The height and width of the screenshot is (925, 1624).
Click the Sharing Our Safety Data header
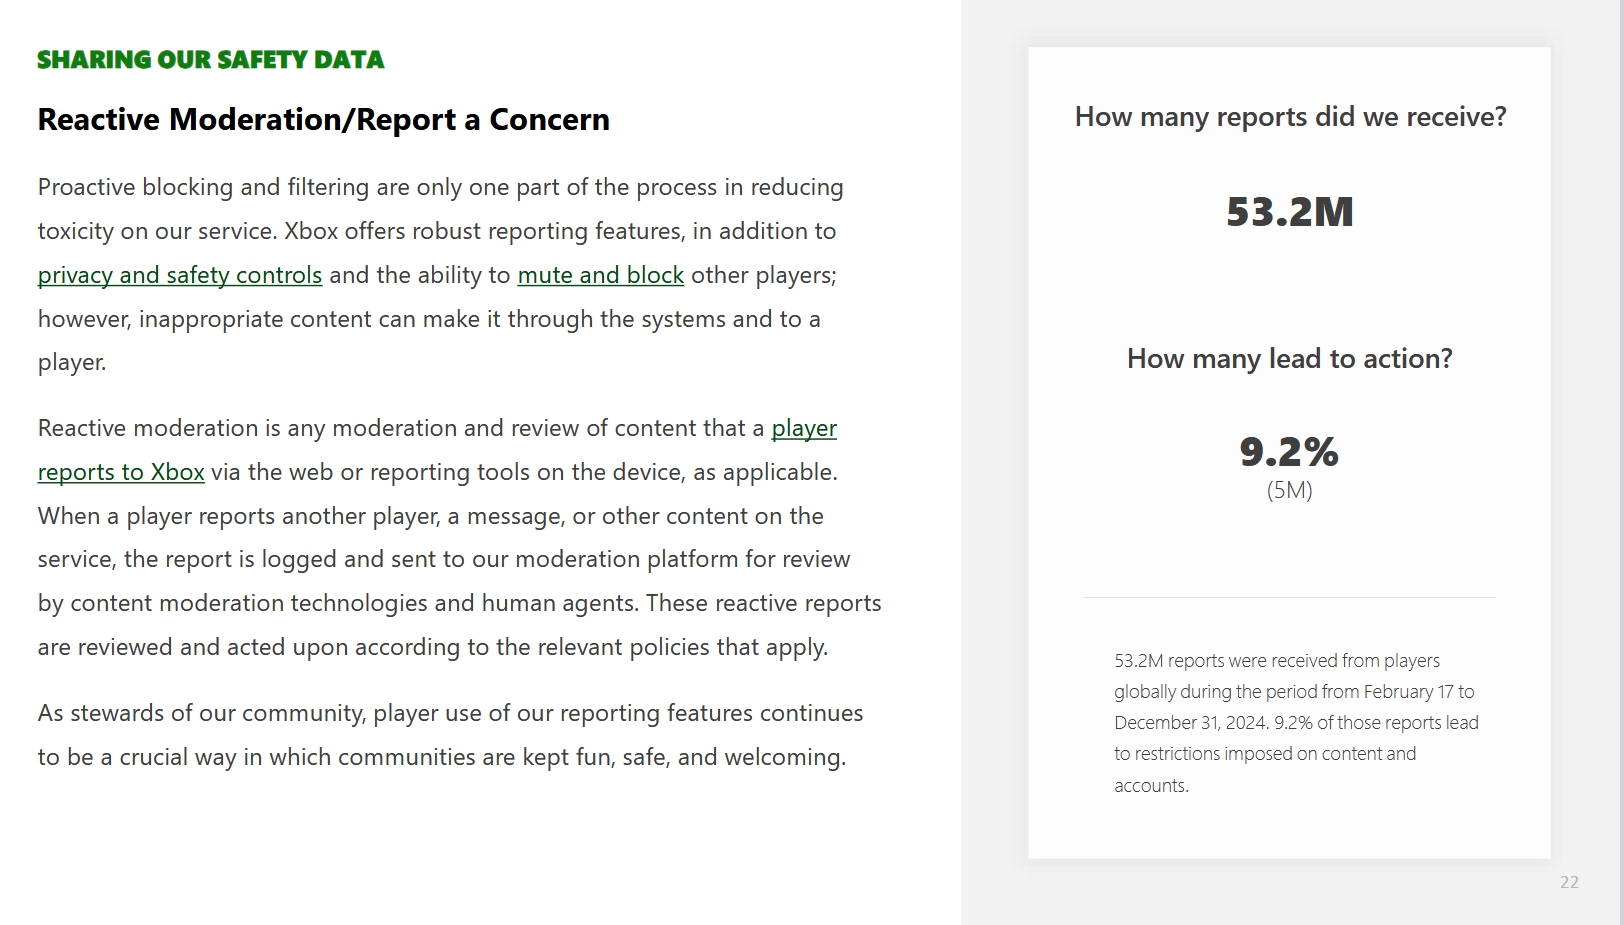pos(210,60)
